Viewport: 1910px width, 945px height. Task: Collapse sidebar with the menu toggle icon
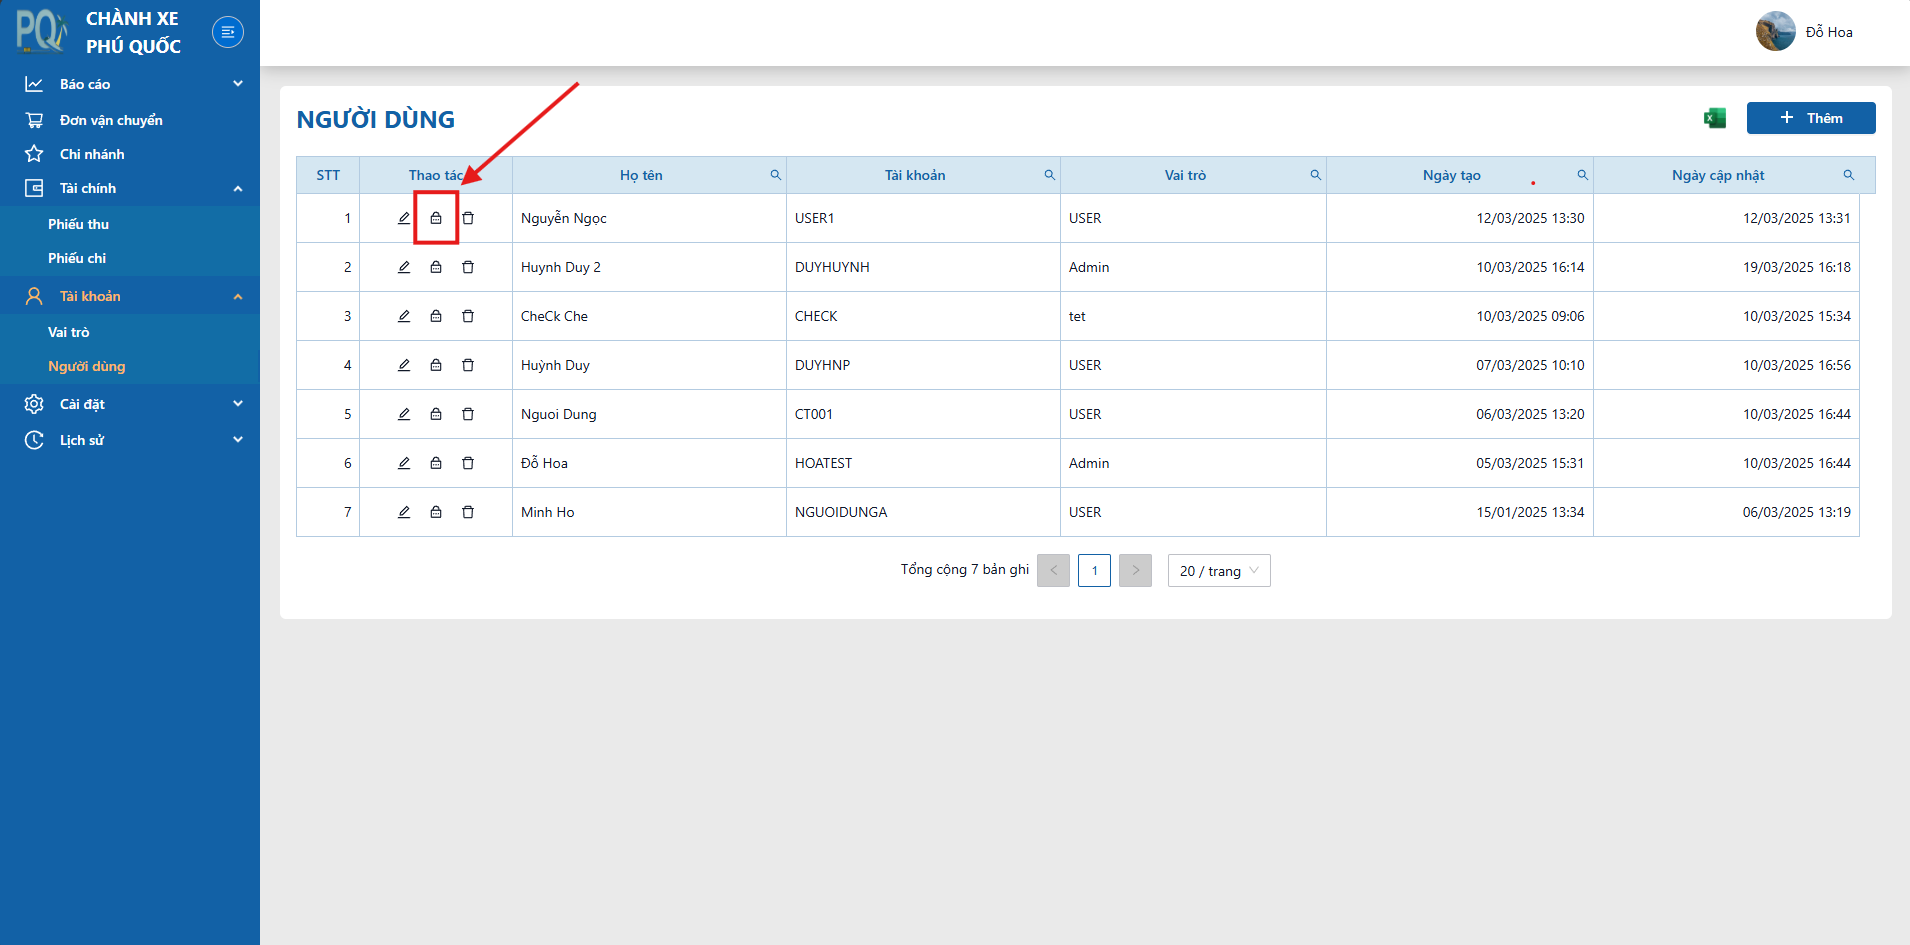(x=228, y=32)
